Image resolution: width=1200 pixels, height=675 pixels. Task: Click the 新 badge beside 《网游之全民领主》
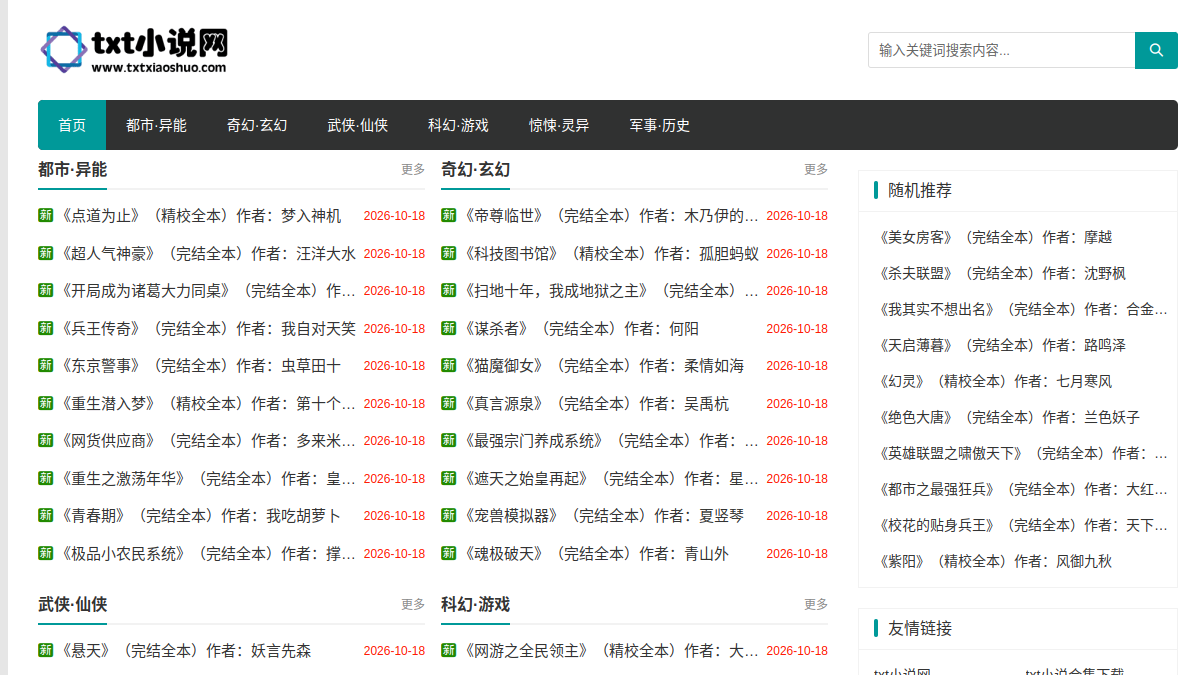pyautogui.click(x=448, y=650)
